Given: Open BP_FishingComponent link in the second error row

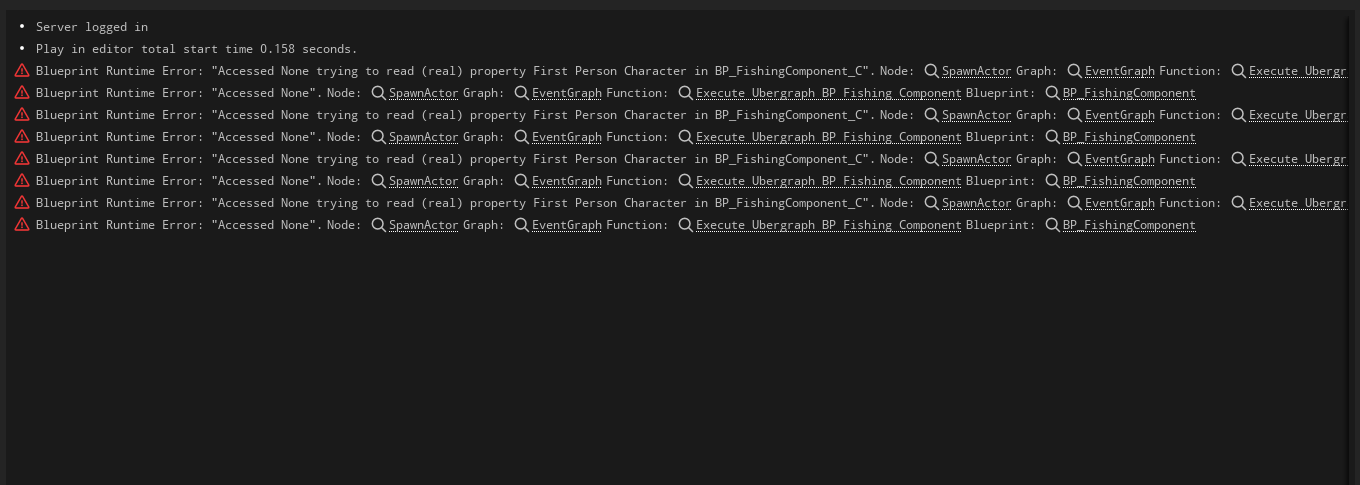Looking at the screenshot, I should tap(1129, 93).
